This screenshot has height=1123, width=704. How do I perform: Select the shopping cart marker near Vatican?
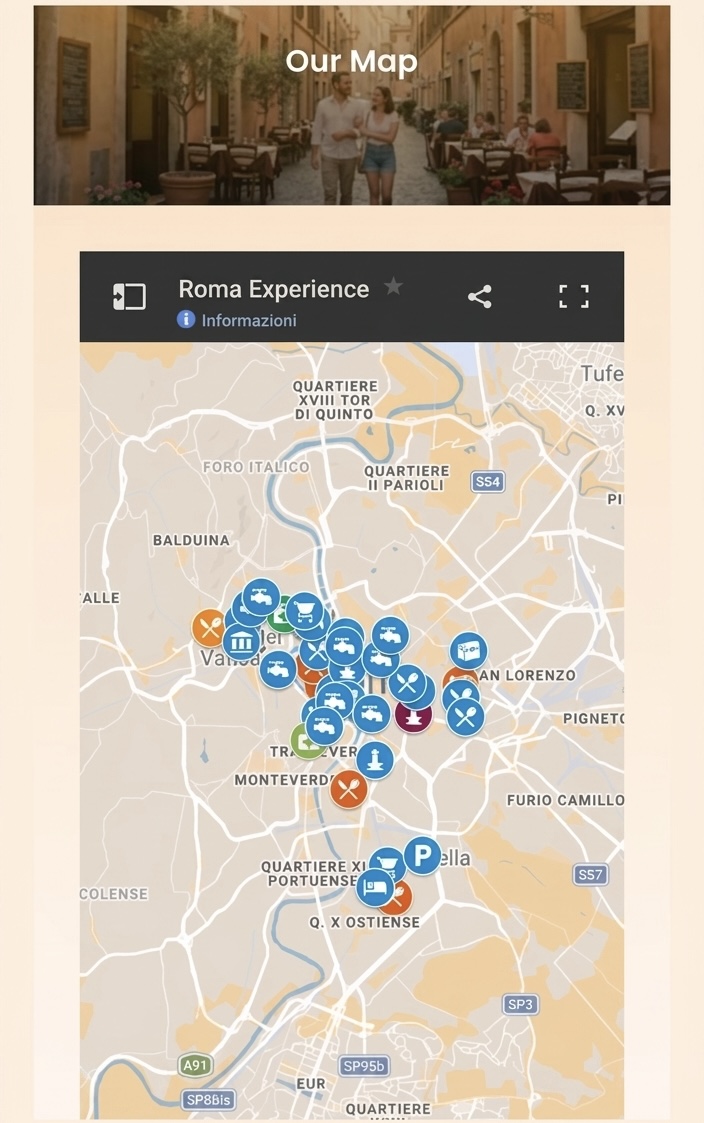(304, 610)
